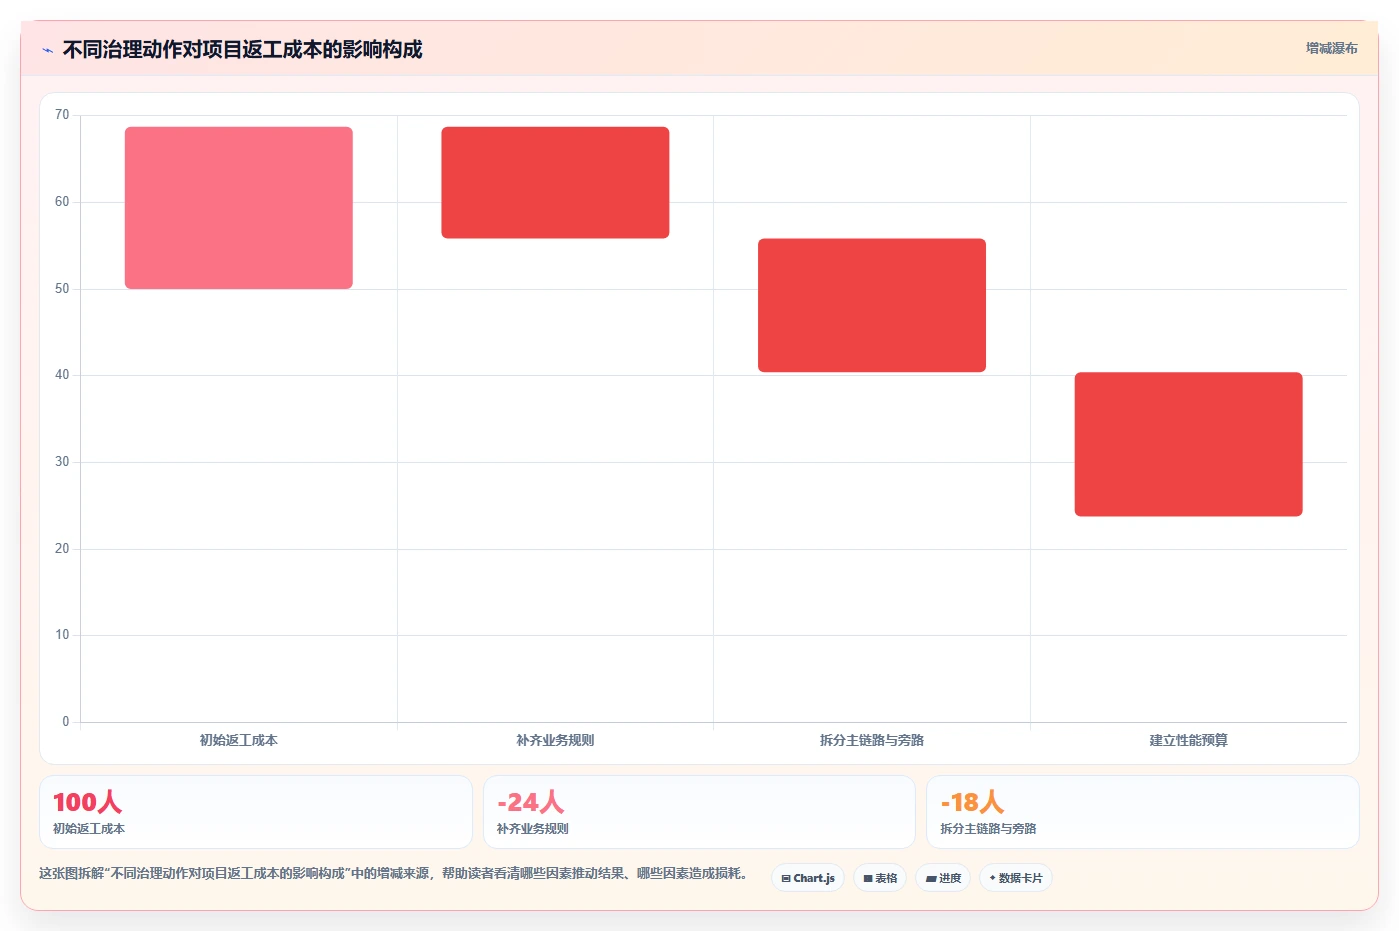Click the chart title 不同治理动作对项目返工成本的影响构成
The width and height of the screenshot is (1399, 931).
point(242,50)
